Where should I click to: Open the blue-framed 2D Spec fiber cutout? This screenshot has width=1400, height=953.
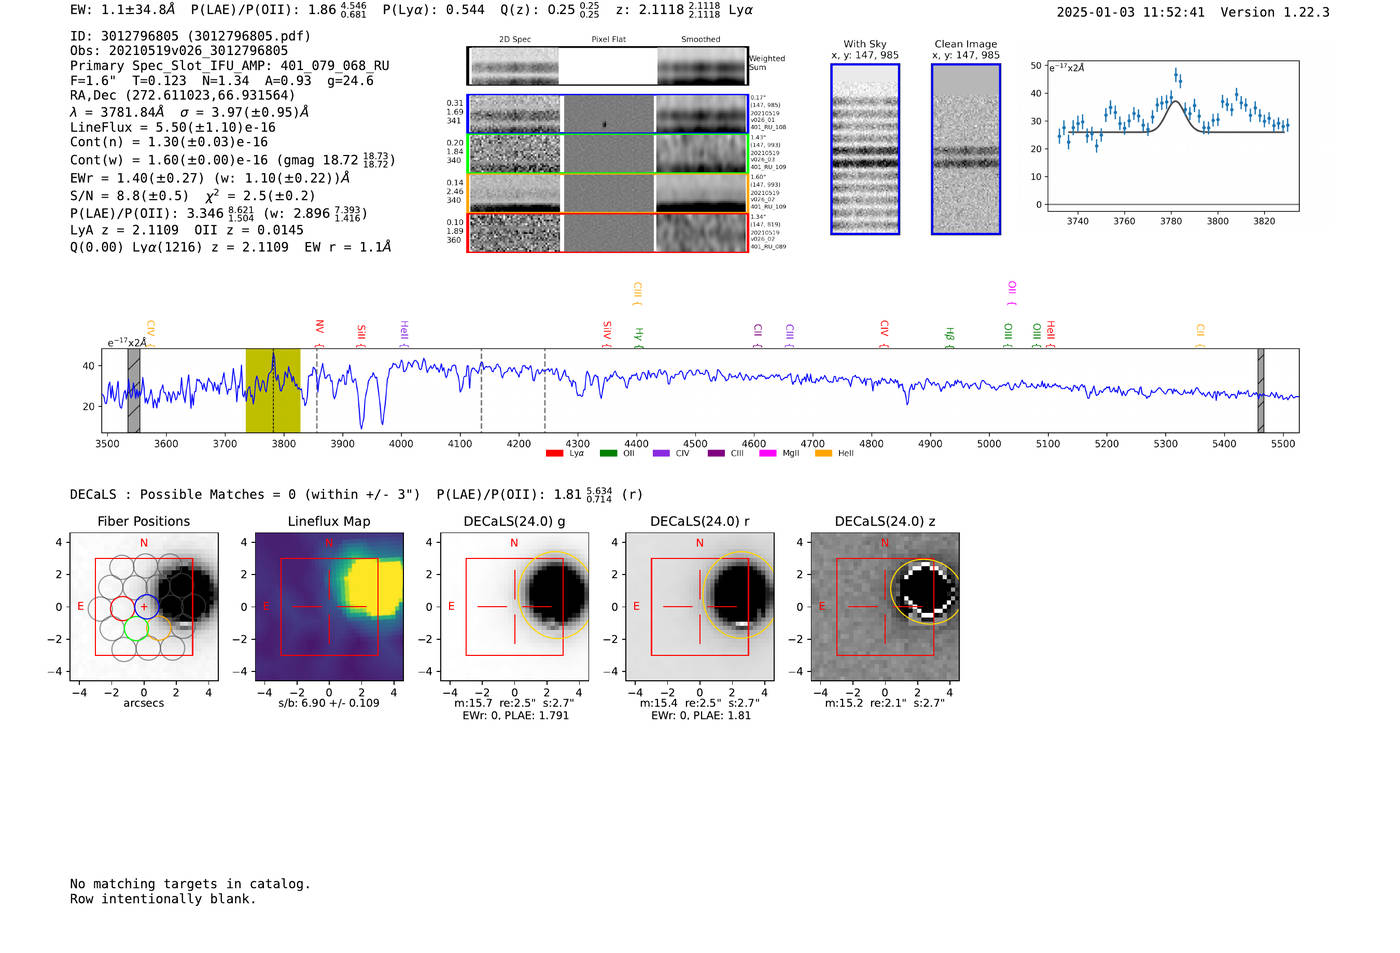[x=514, y=114]
